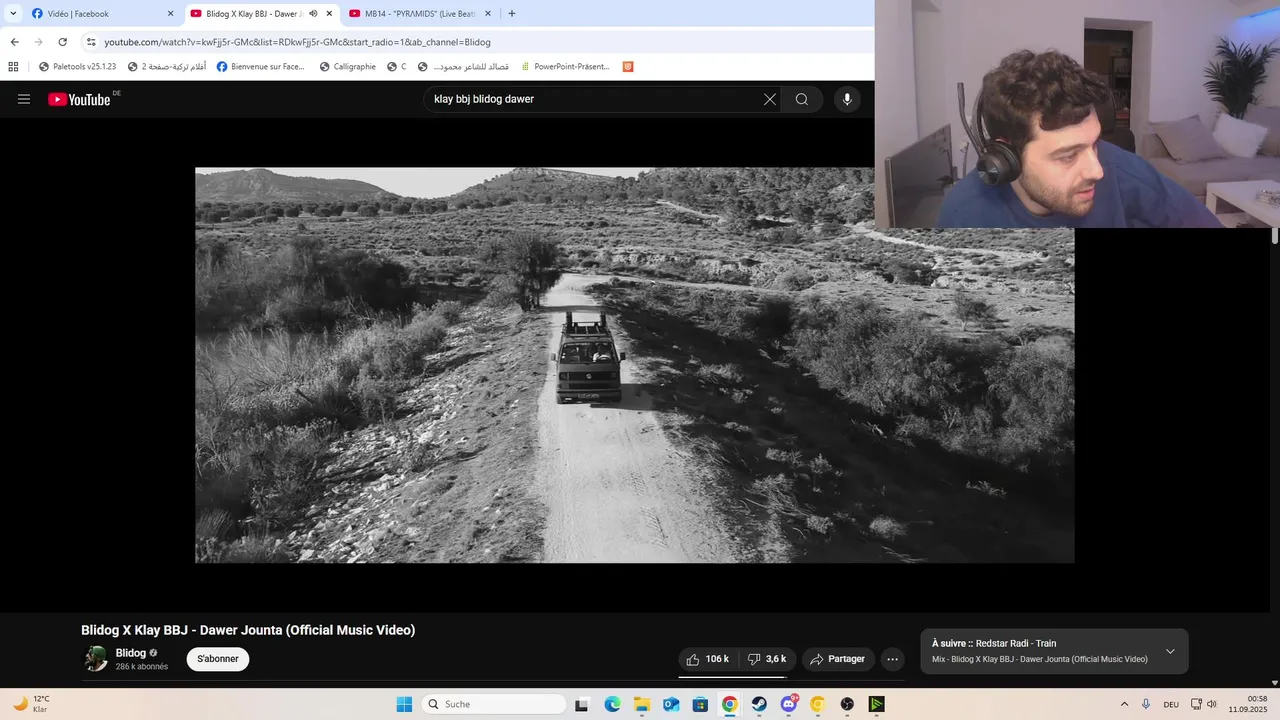This screenshot has height=720, width=1280.
Task: Open PowerPoint-Präsent... bookmark
Action: [x=565, y=67]
